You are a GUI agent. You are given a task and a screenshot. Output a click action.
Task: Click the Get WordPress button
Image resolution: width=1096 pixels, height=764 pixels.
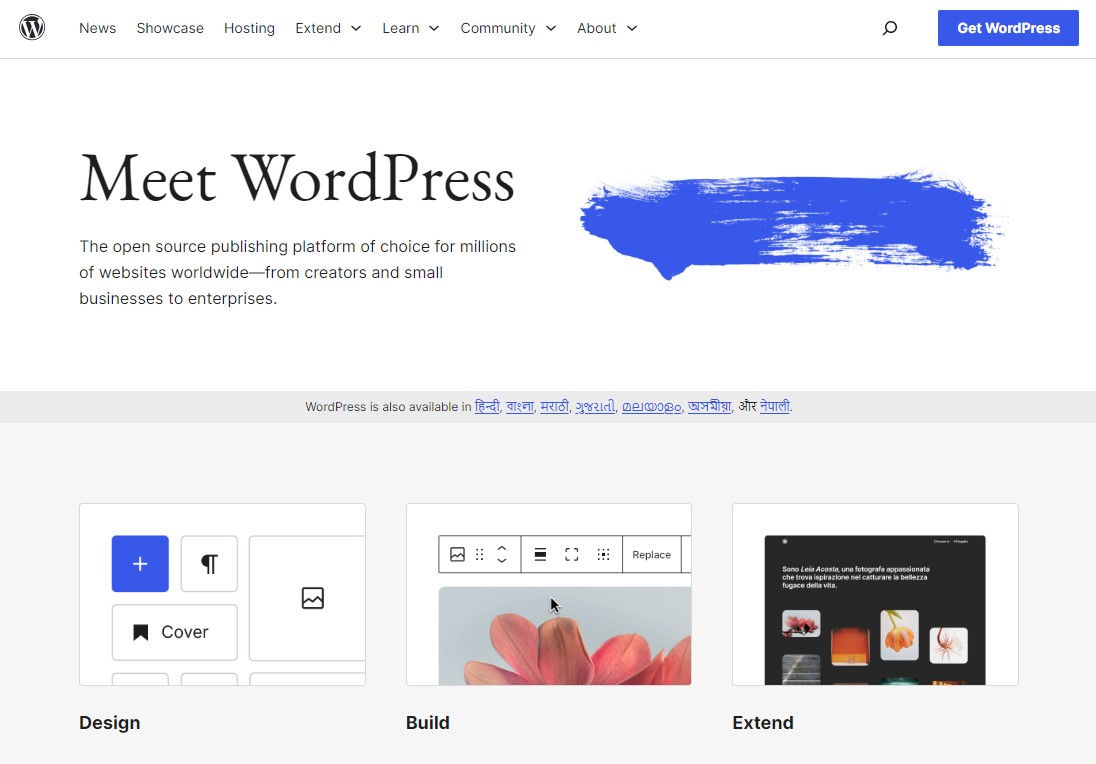pos(1008,28)
